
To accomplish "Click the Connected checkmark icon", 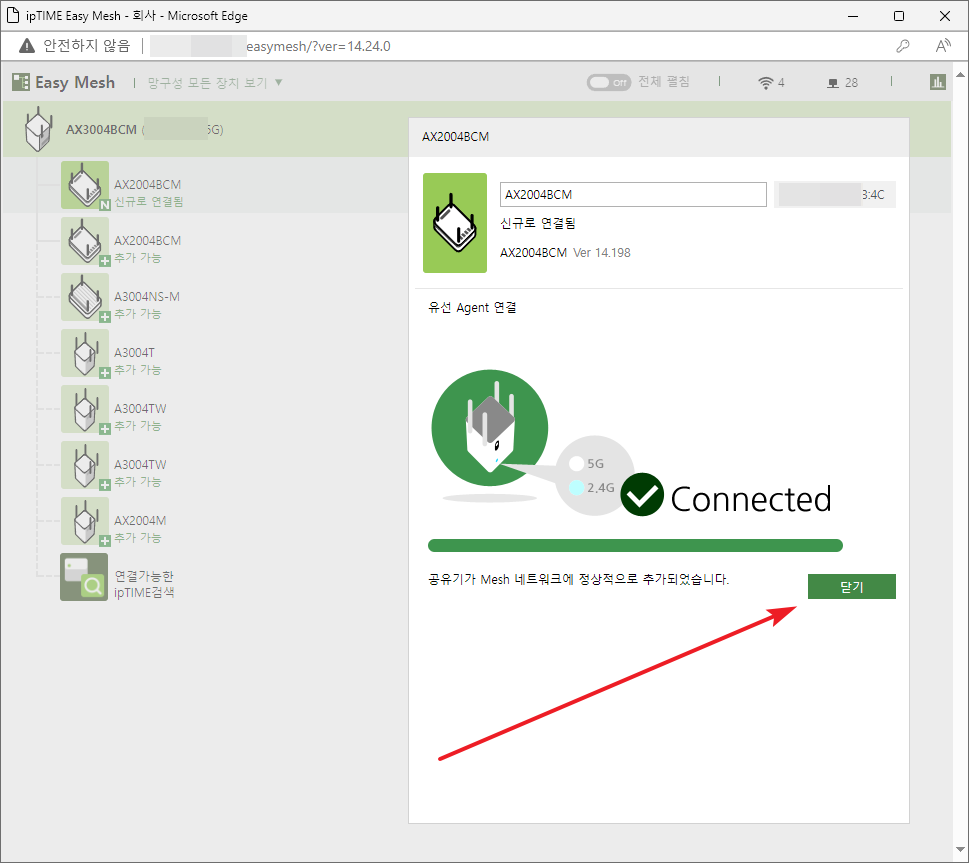I will point(642,495).
